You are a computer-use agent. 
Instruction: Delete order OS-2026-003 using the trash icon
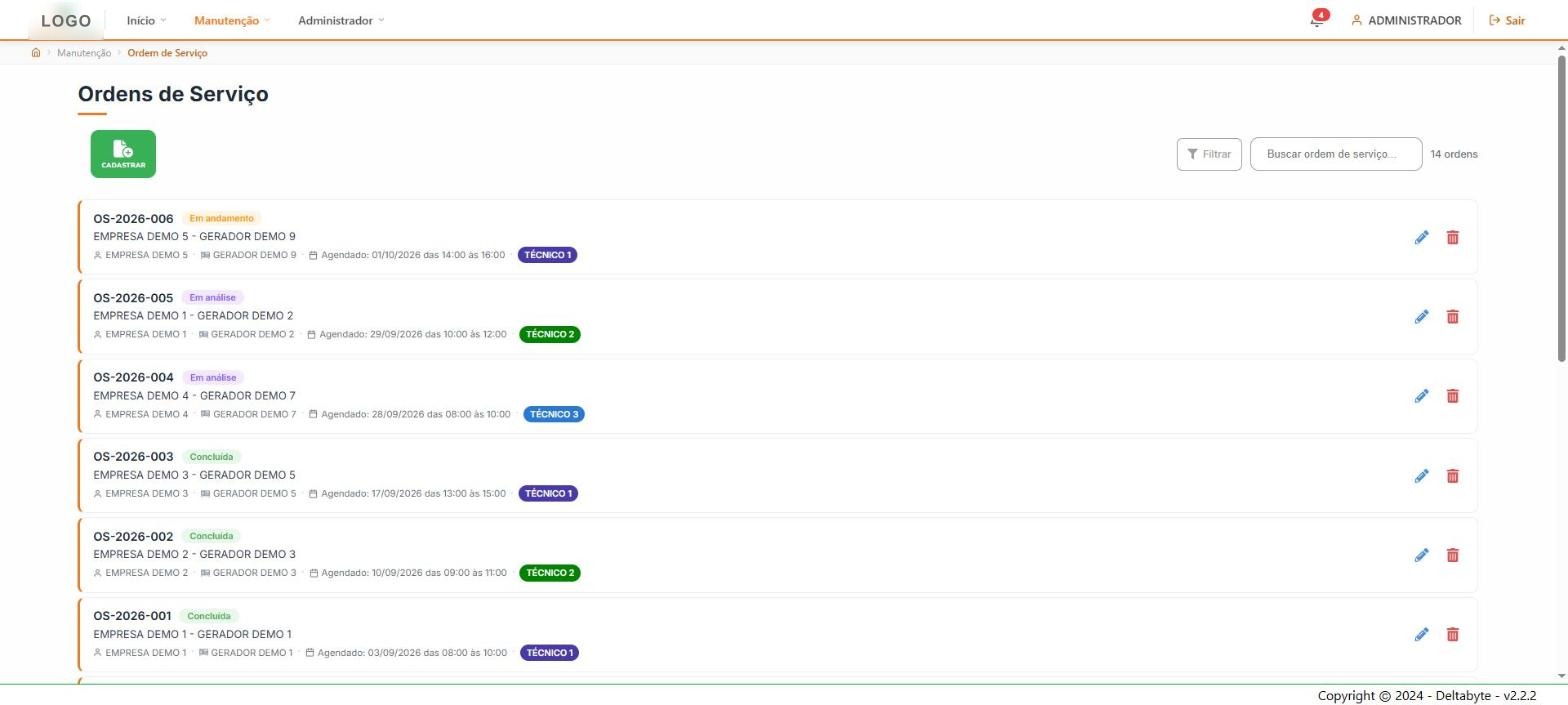coord(1453,476)
